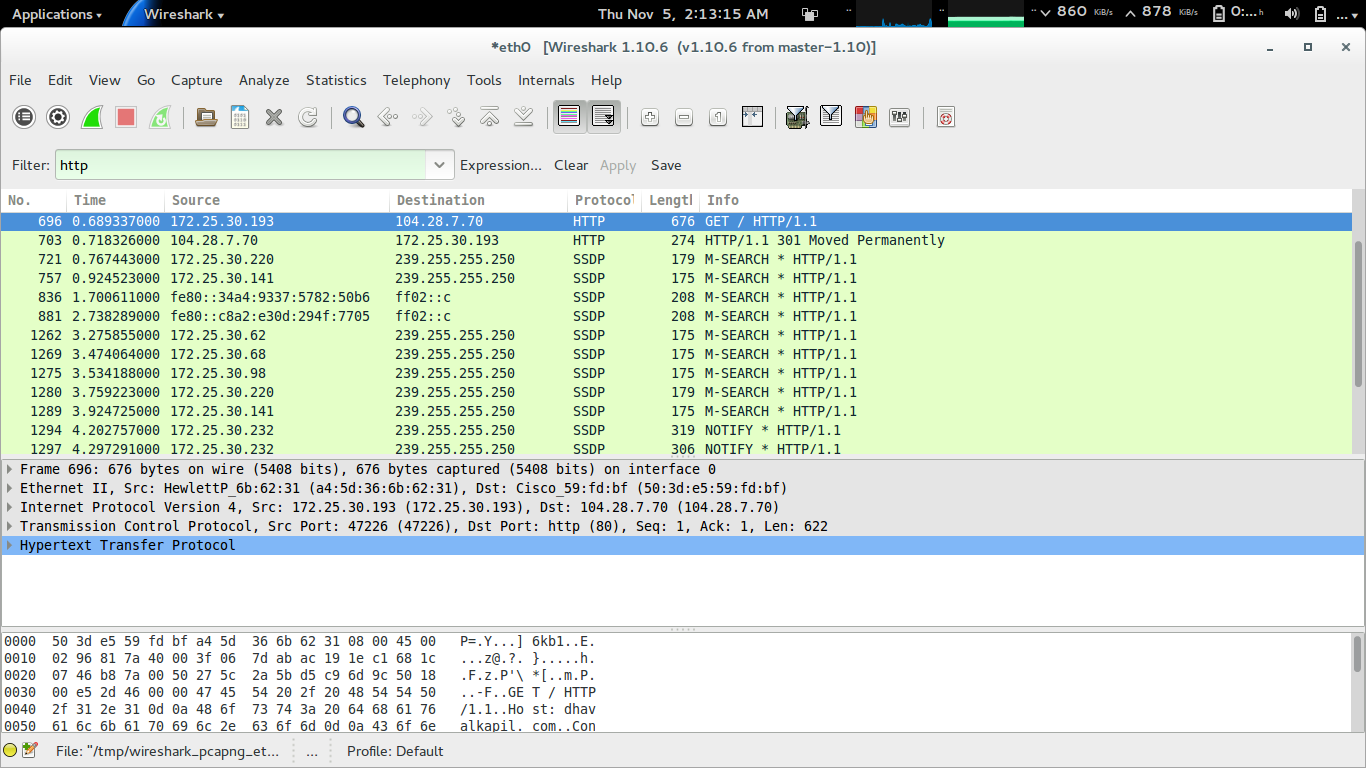
Task: Select packet 703 301 Moved Permanently
Action: point(677,240)
